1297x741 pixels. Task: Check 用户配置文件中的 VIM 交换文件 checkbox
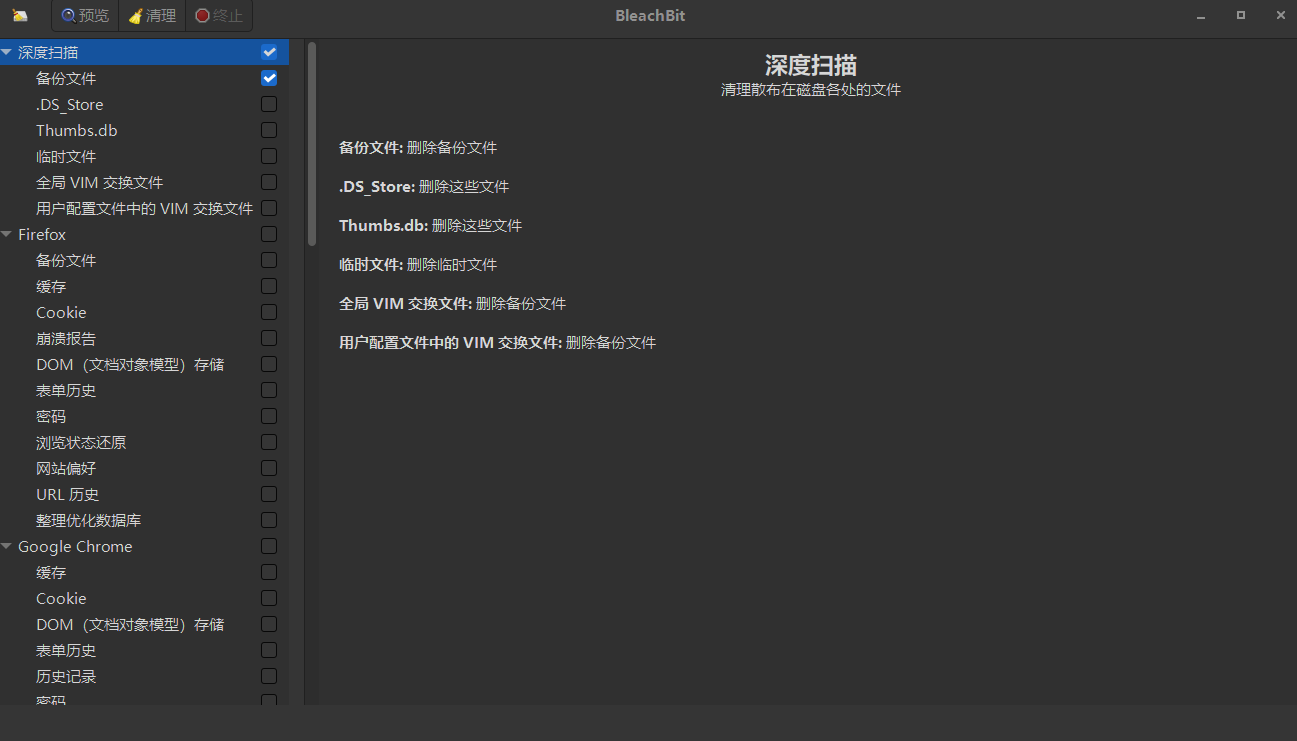click(269, 208)
